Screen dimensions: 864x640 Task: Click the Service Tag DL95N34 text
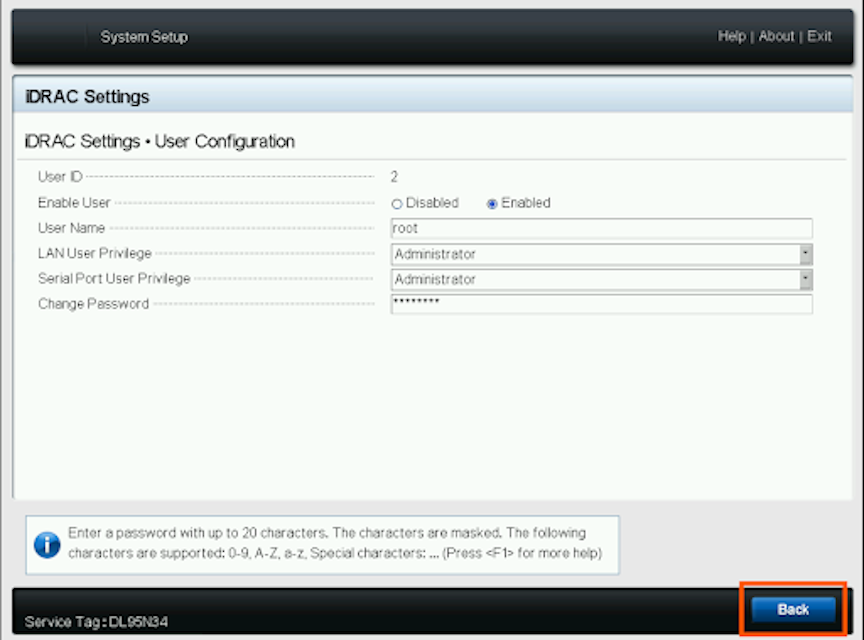tap(96, 621)
